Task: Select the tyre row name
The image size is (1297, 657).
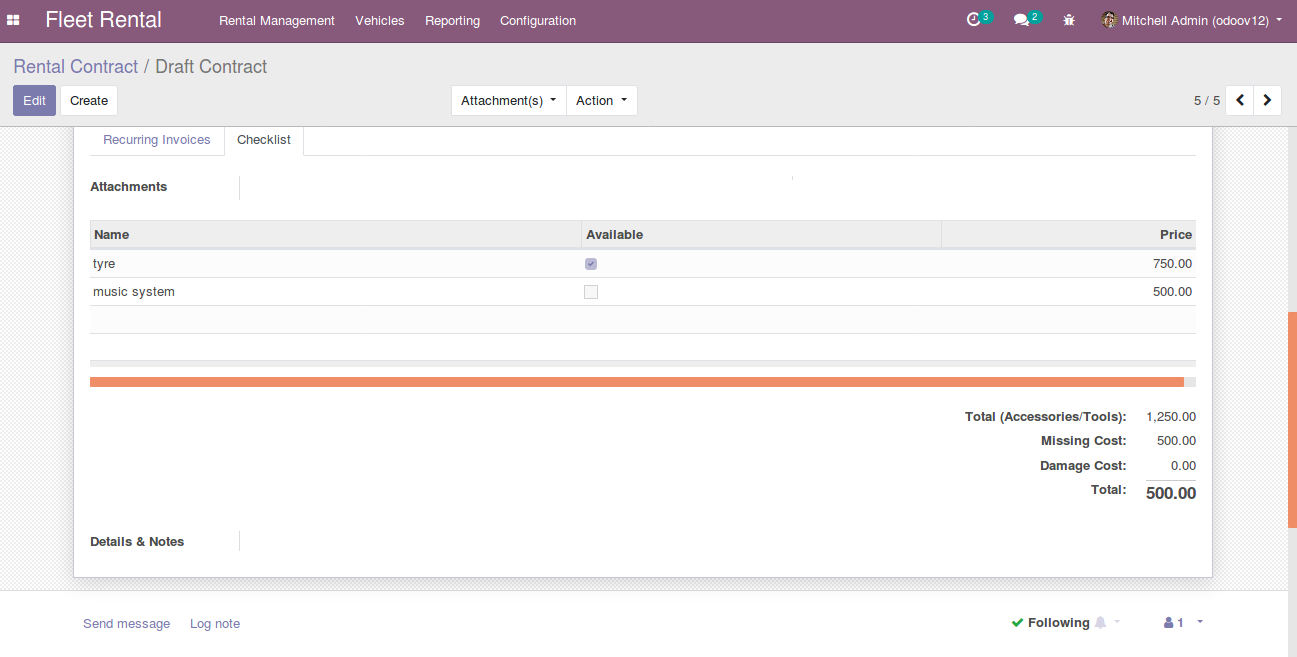Action: tap(104, 264)
